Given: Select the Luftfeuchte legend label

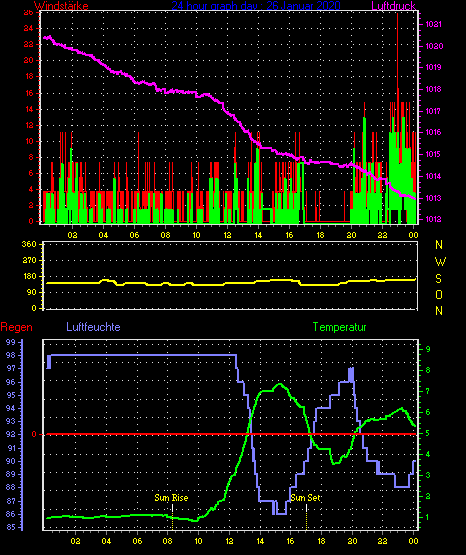Looking at the screenshot, I should click(x=93, y=327).
